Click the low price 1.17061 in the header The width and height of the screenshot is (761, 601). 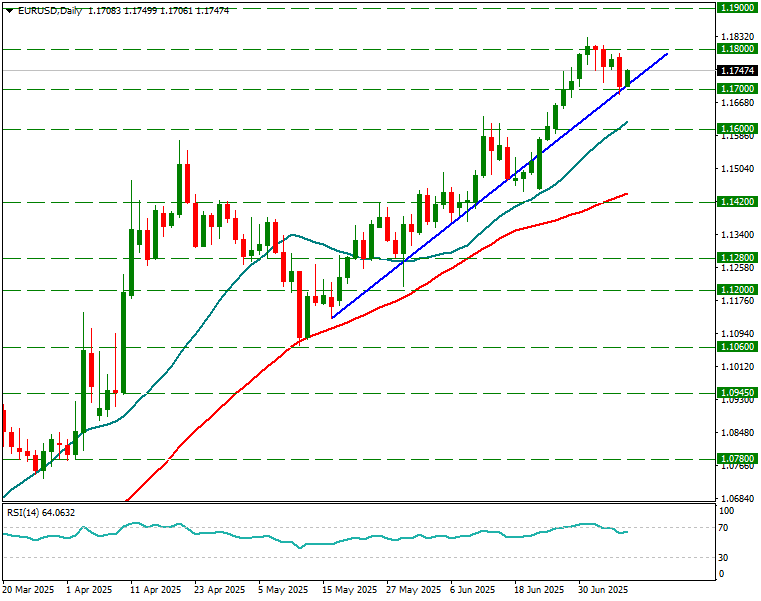pyautogui.click(x=176, y=11)
